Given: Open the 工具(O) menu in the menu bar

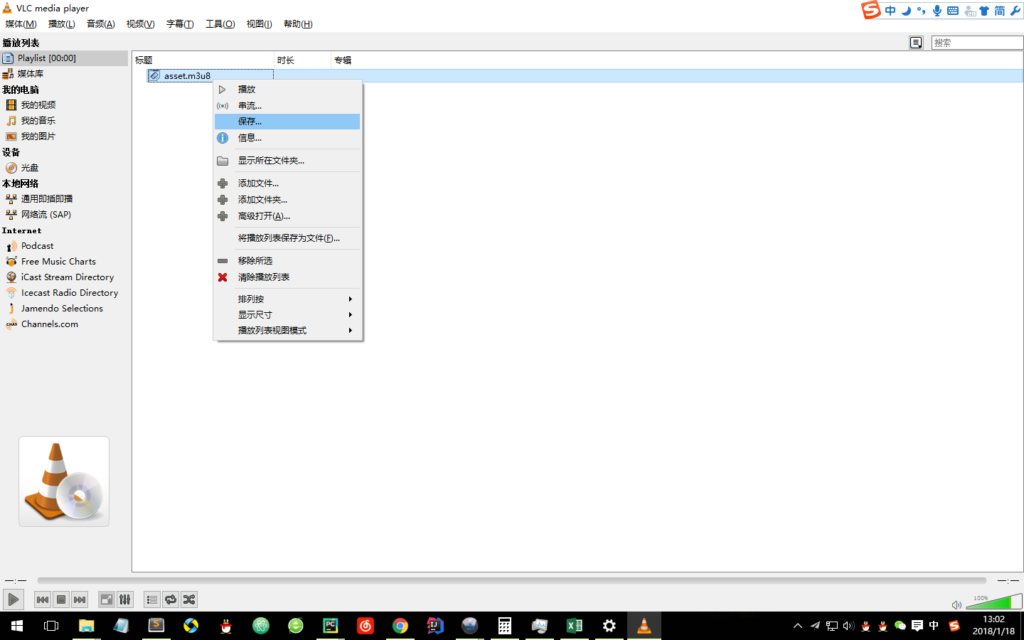Looking at the screenshot, I should pos(220,24).
